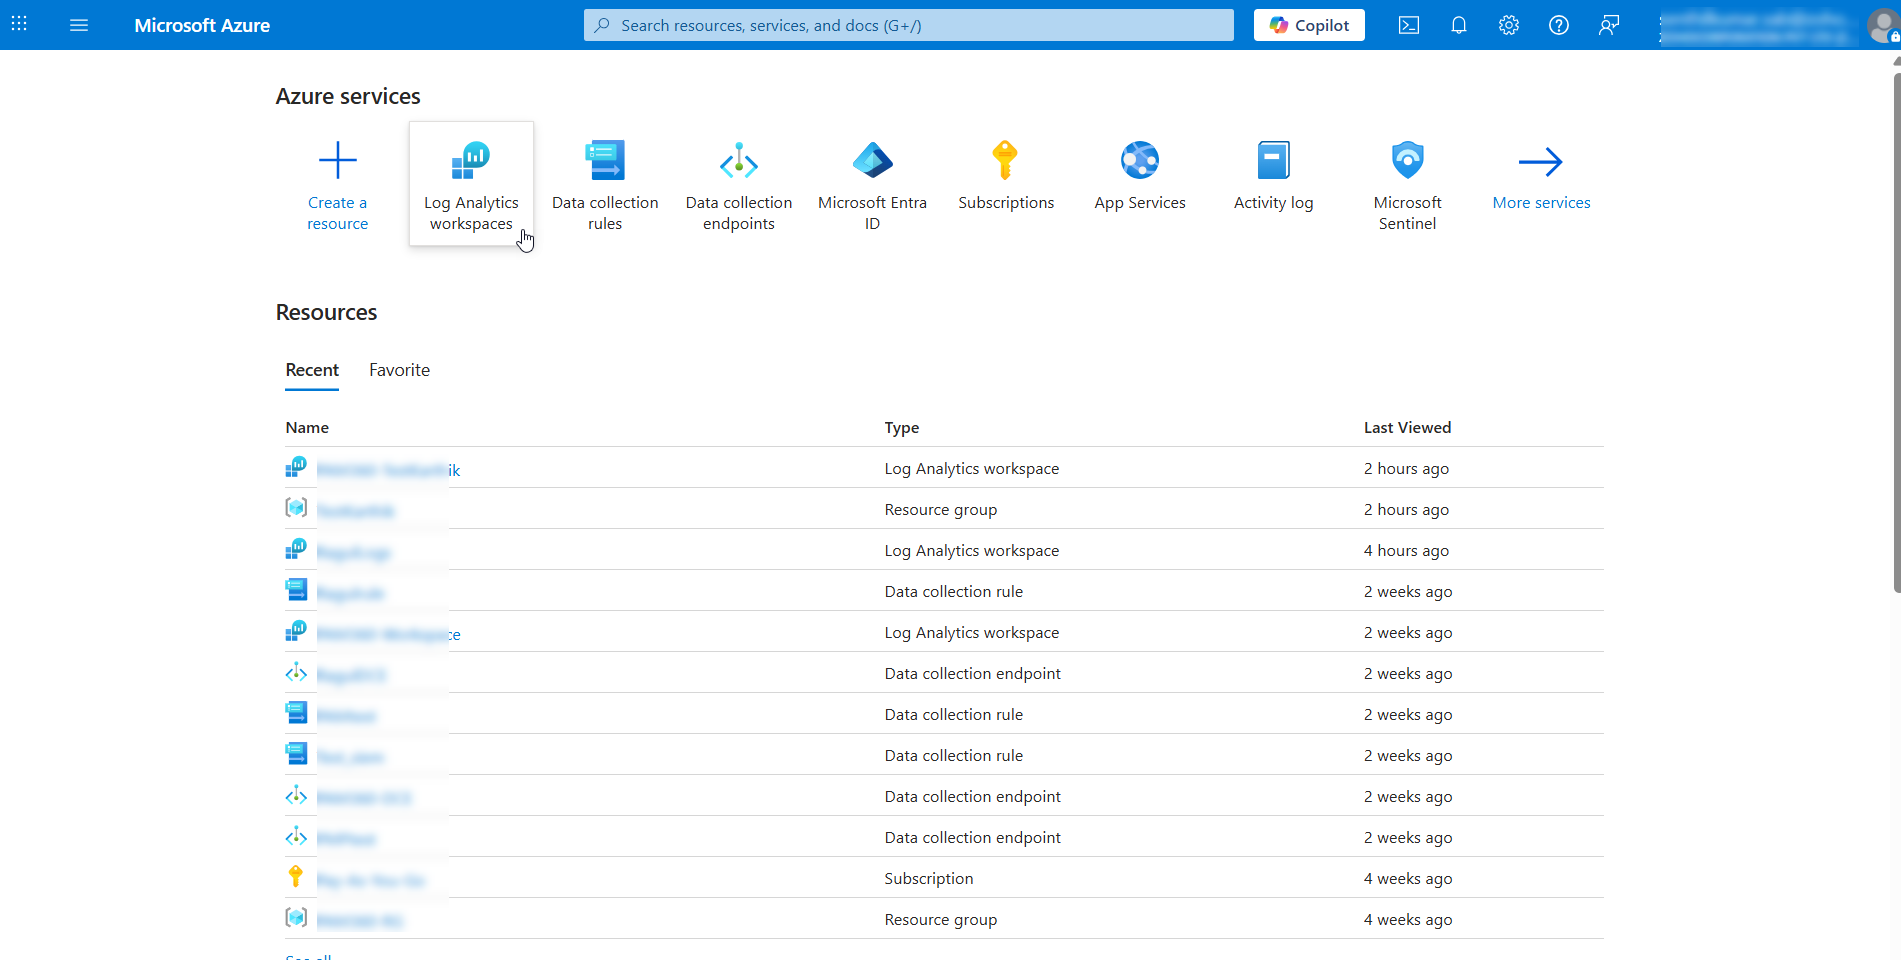This screenshot has width=1901, height=960.
Task: Launch Cloud Shell from the top bar
Action: (1408, 25)
